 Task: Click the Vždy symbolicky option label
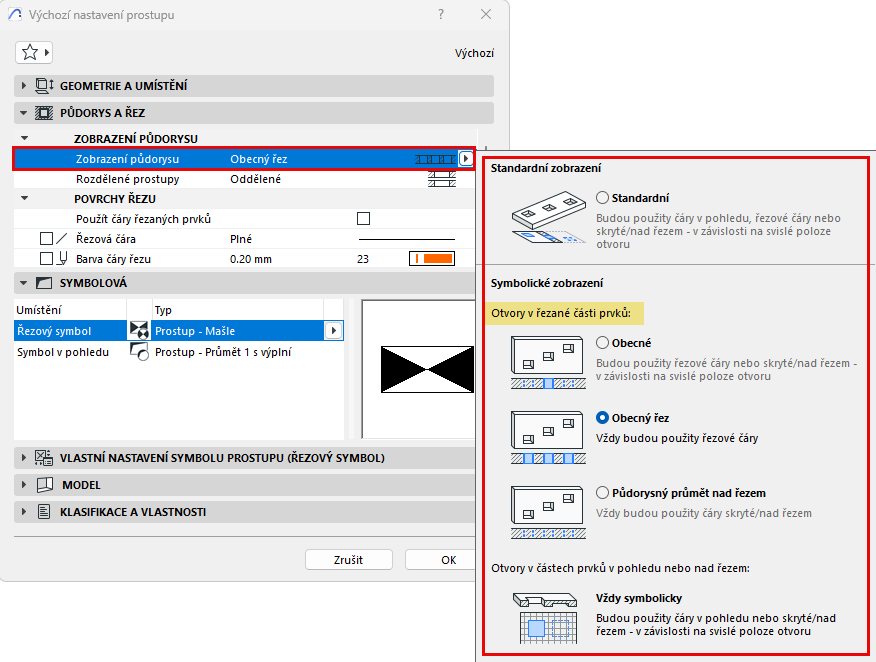click(x=639, y=598)
